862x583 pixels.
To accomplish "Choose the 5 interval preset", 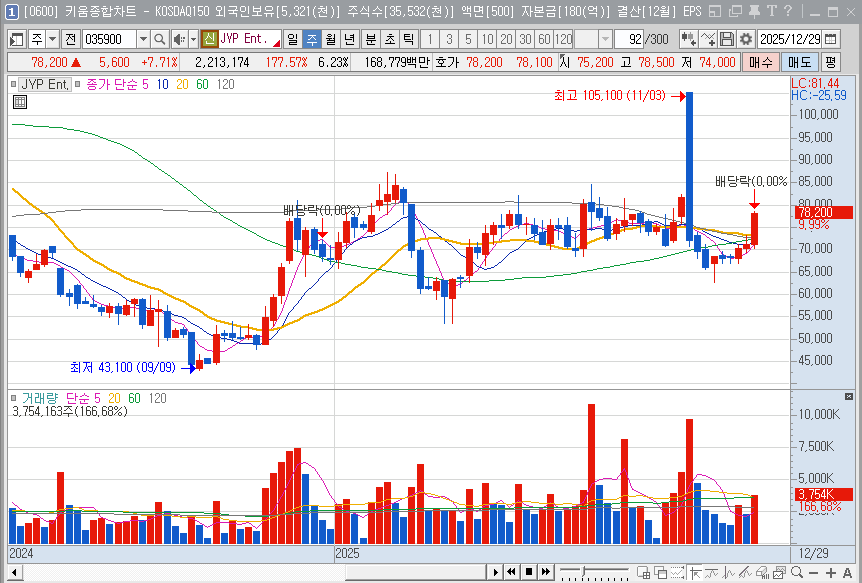I will [468, 39].
